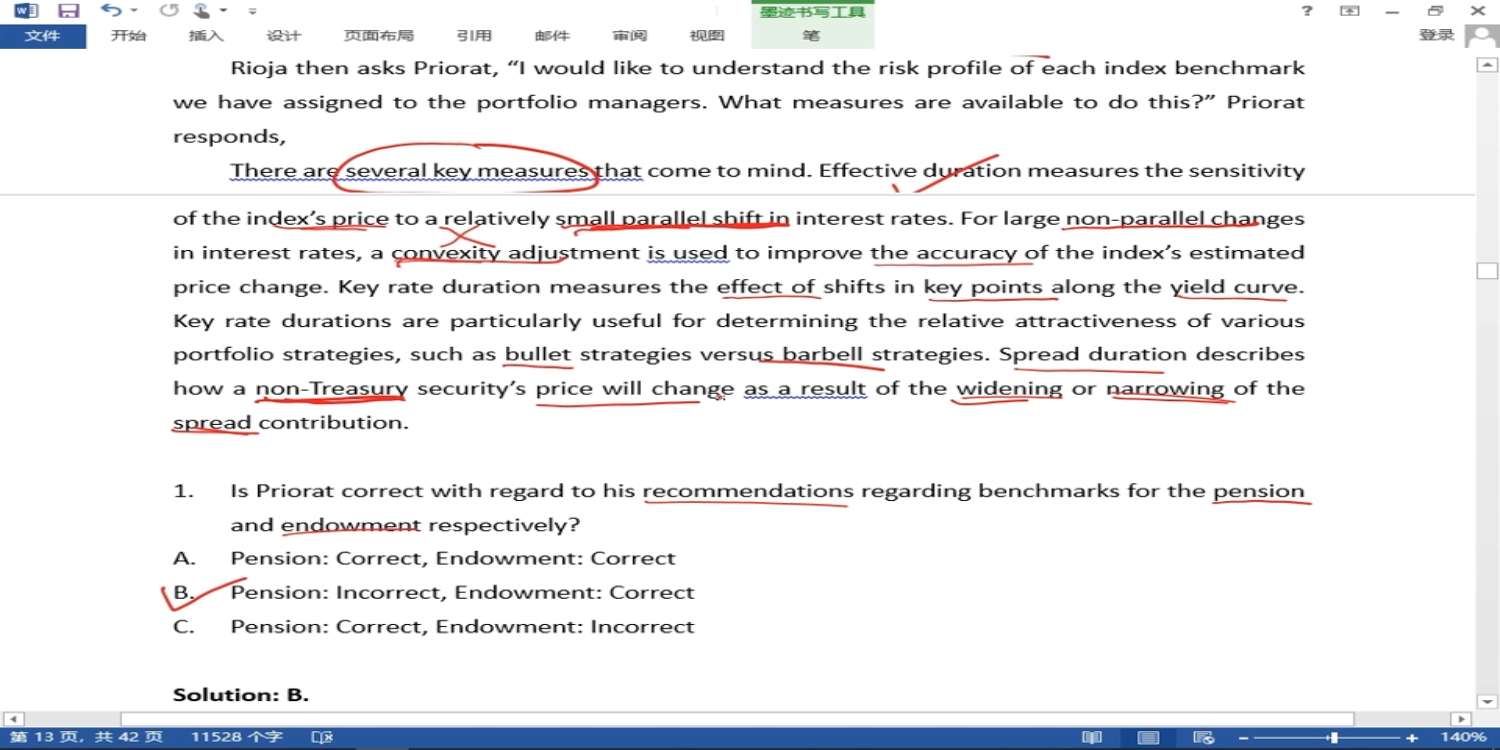Switch to Read Mode view

click(1092, 738)
